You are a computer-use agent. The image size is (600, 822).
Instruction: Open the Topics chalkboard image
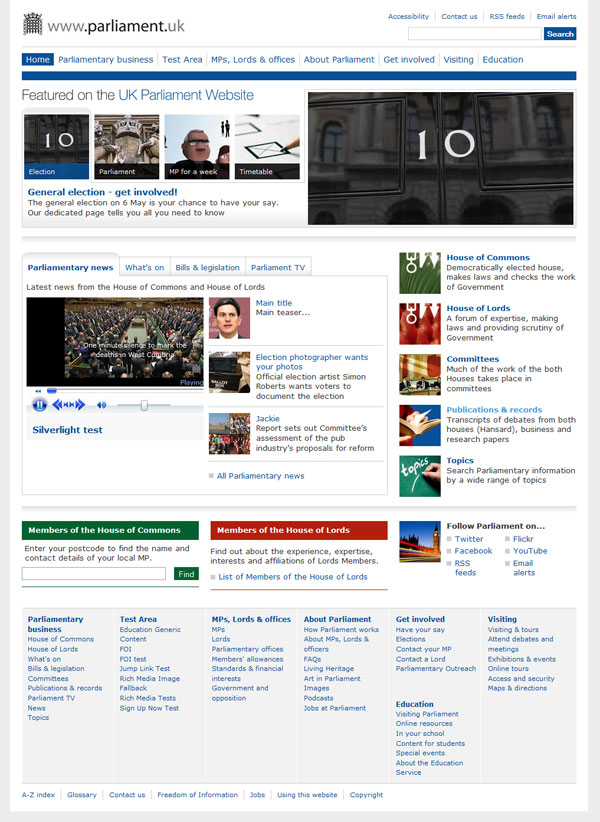[x=420, y=476]
